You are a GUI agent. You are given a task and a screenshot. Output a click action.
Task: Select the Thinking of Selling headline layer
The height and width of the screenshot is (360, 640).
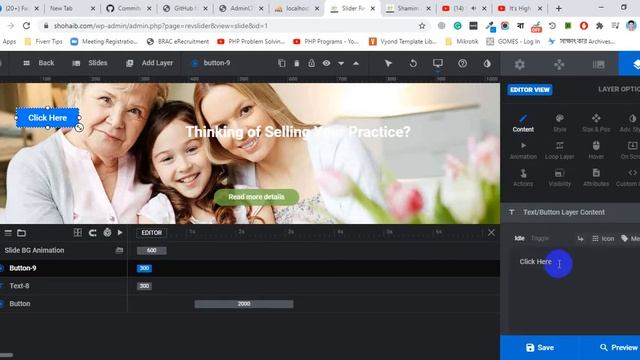[298, 132]
